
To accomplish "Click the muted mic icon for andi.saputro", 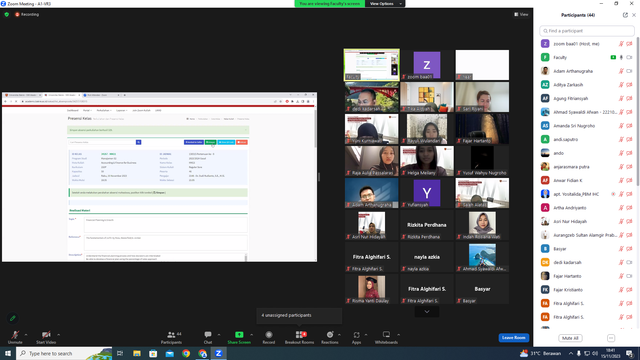I will 621,140.
